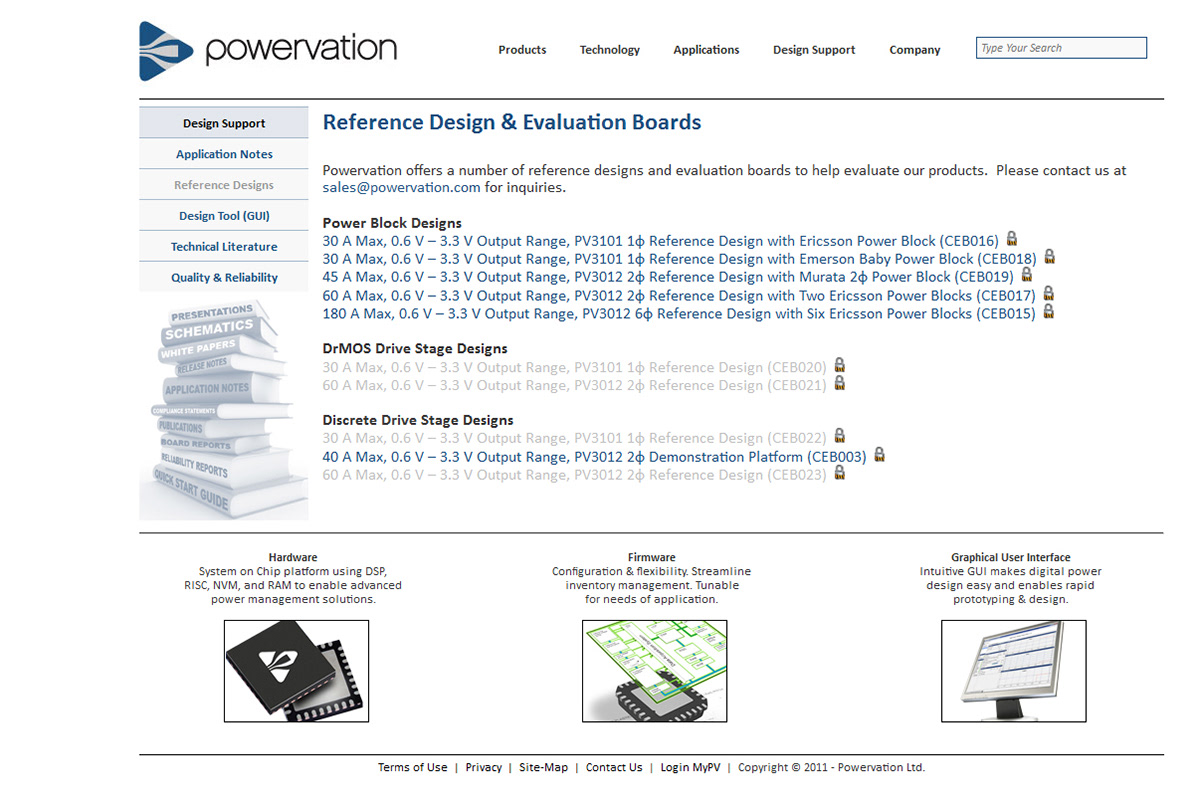Open CEB003 Demonstration Platform link
This screenshot has height=804, width=1200.
pyautogui.click(x=594, y=457)
